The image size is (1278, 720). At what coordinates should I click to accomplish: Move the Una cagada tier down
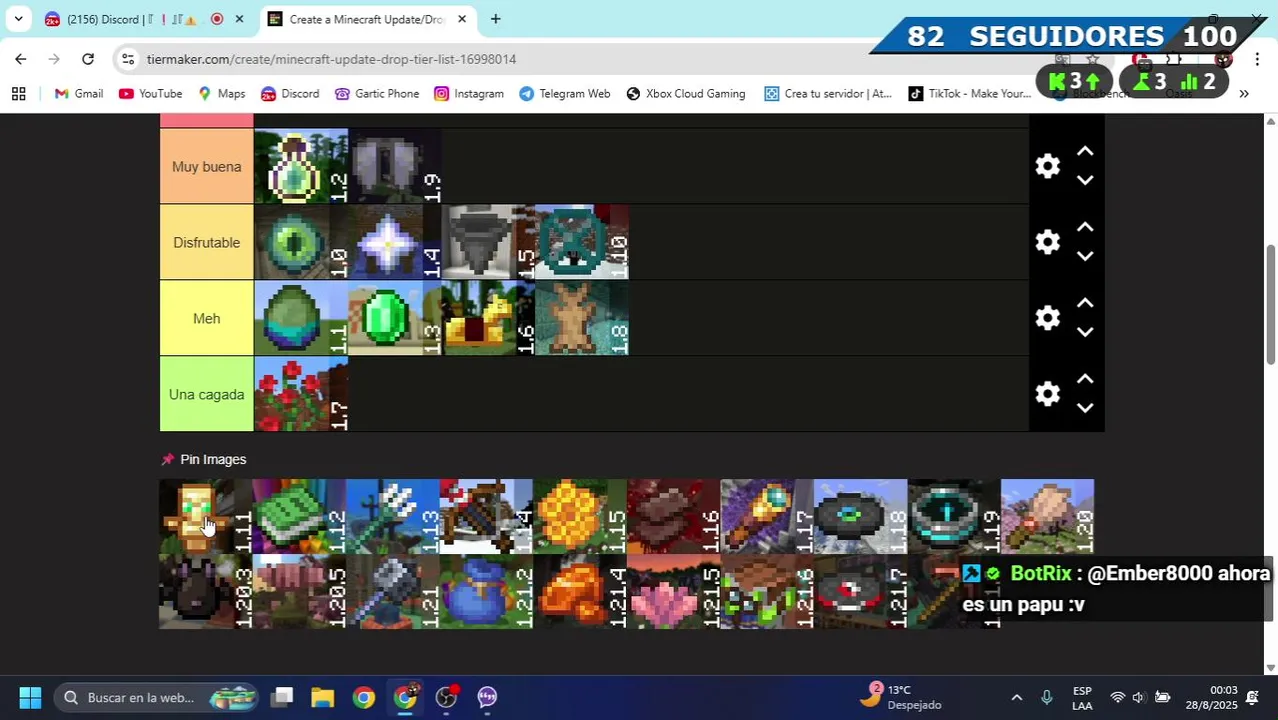pos(1085,408)
